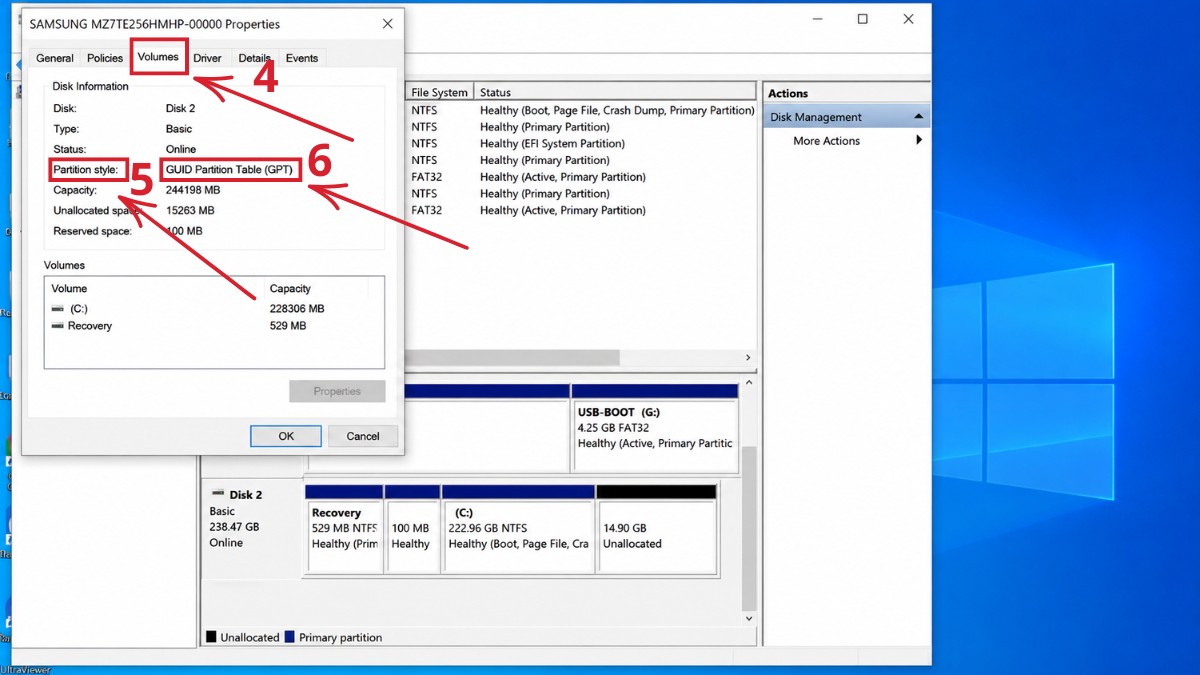Select the (C:) 222.96 GB NTFS partition block
The height and width of the screenshot is (675, 1200).
(518, 529)
